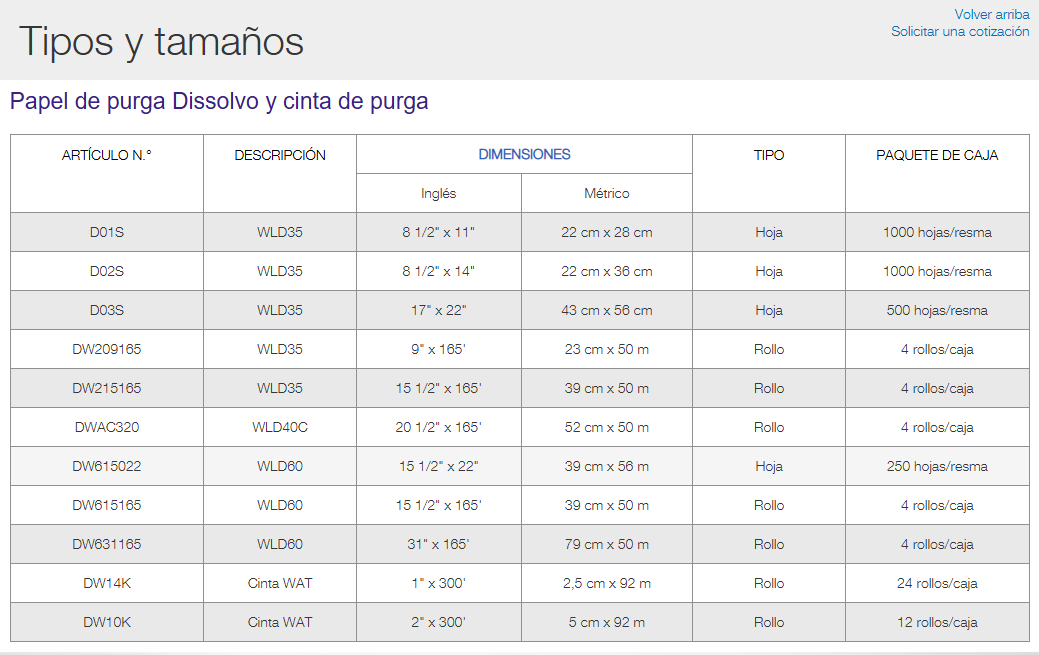1039x655 pixels.
Task: Click the TIPO column header
Action: coord(769,155)
